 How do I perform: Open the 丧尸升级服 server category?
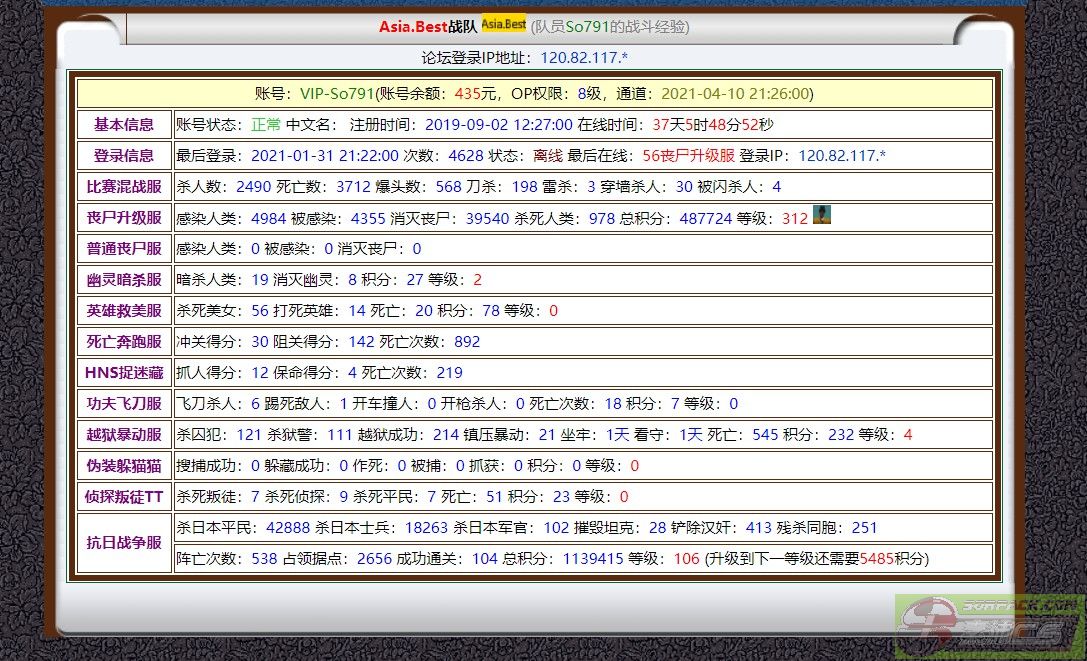(124, 218)
